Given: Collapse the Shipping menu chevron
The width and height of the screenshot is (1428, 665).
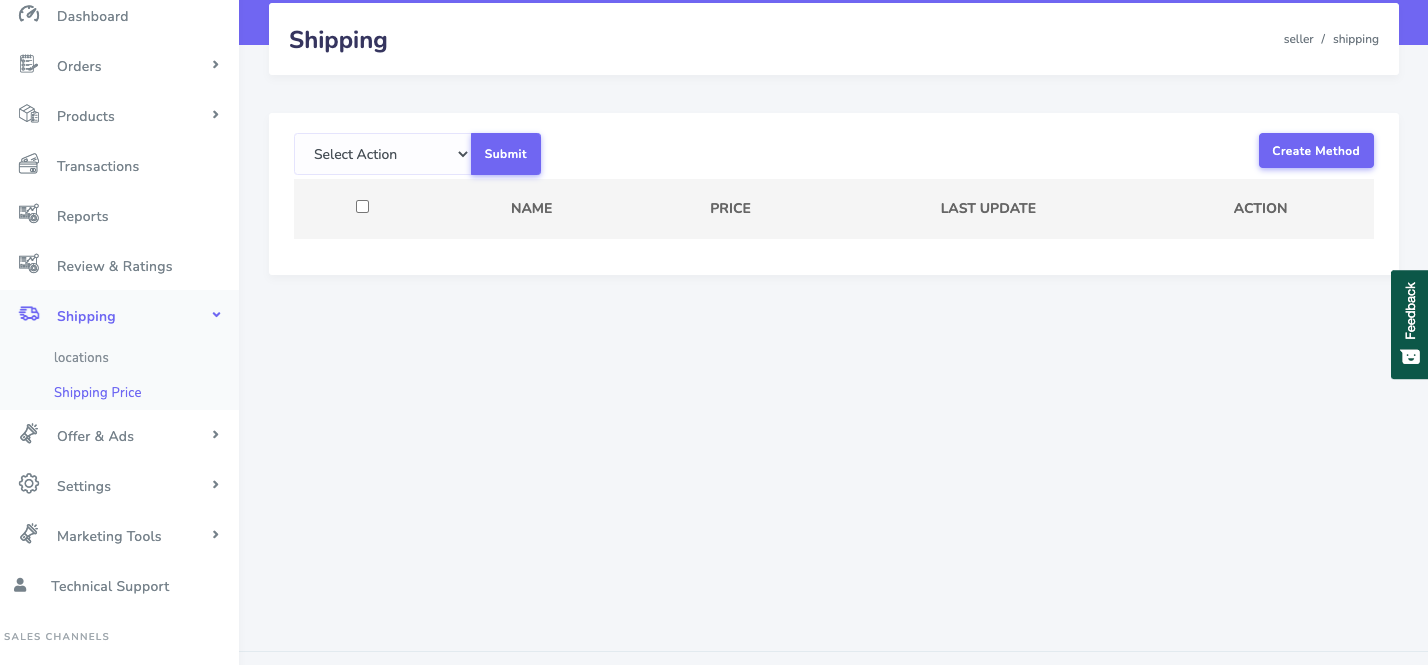Looking at the screenshot, I should [x=216, y=315].
